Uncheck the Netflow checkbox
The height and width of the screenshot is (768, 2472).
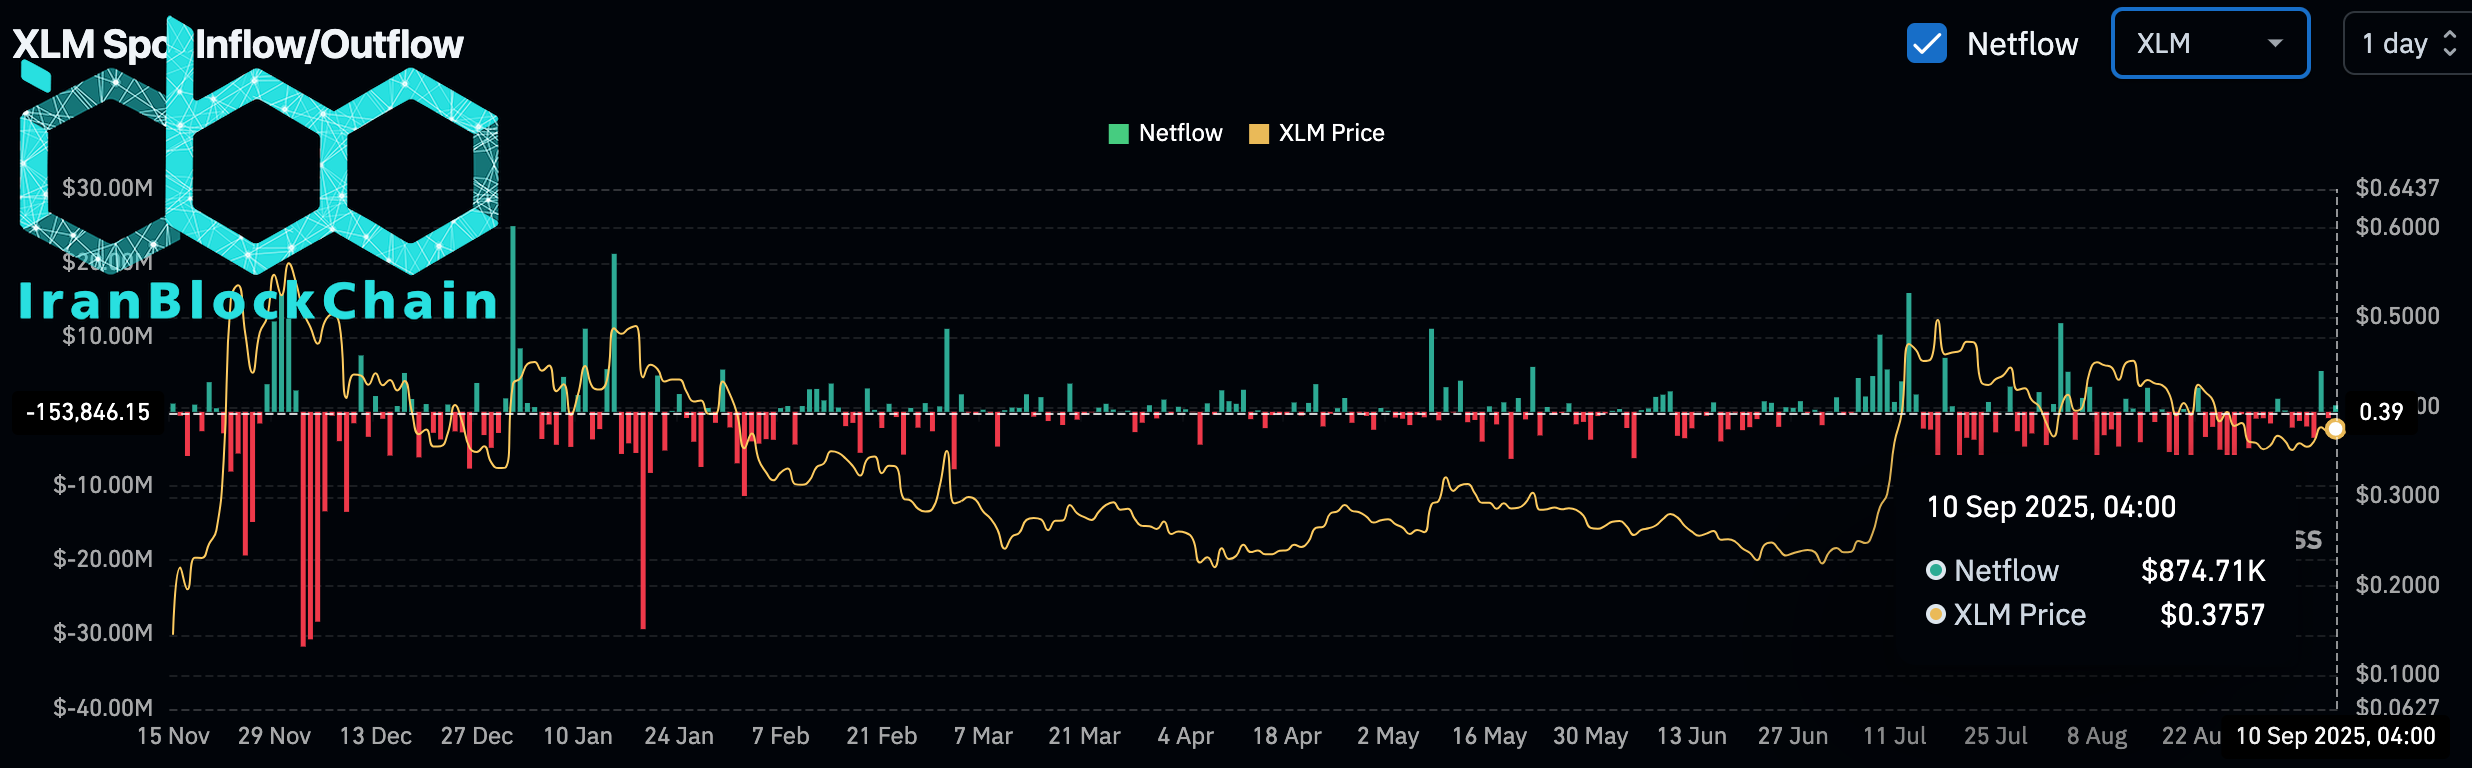click(1926, 44)
